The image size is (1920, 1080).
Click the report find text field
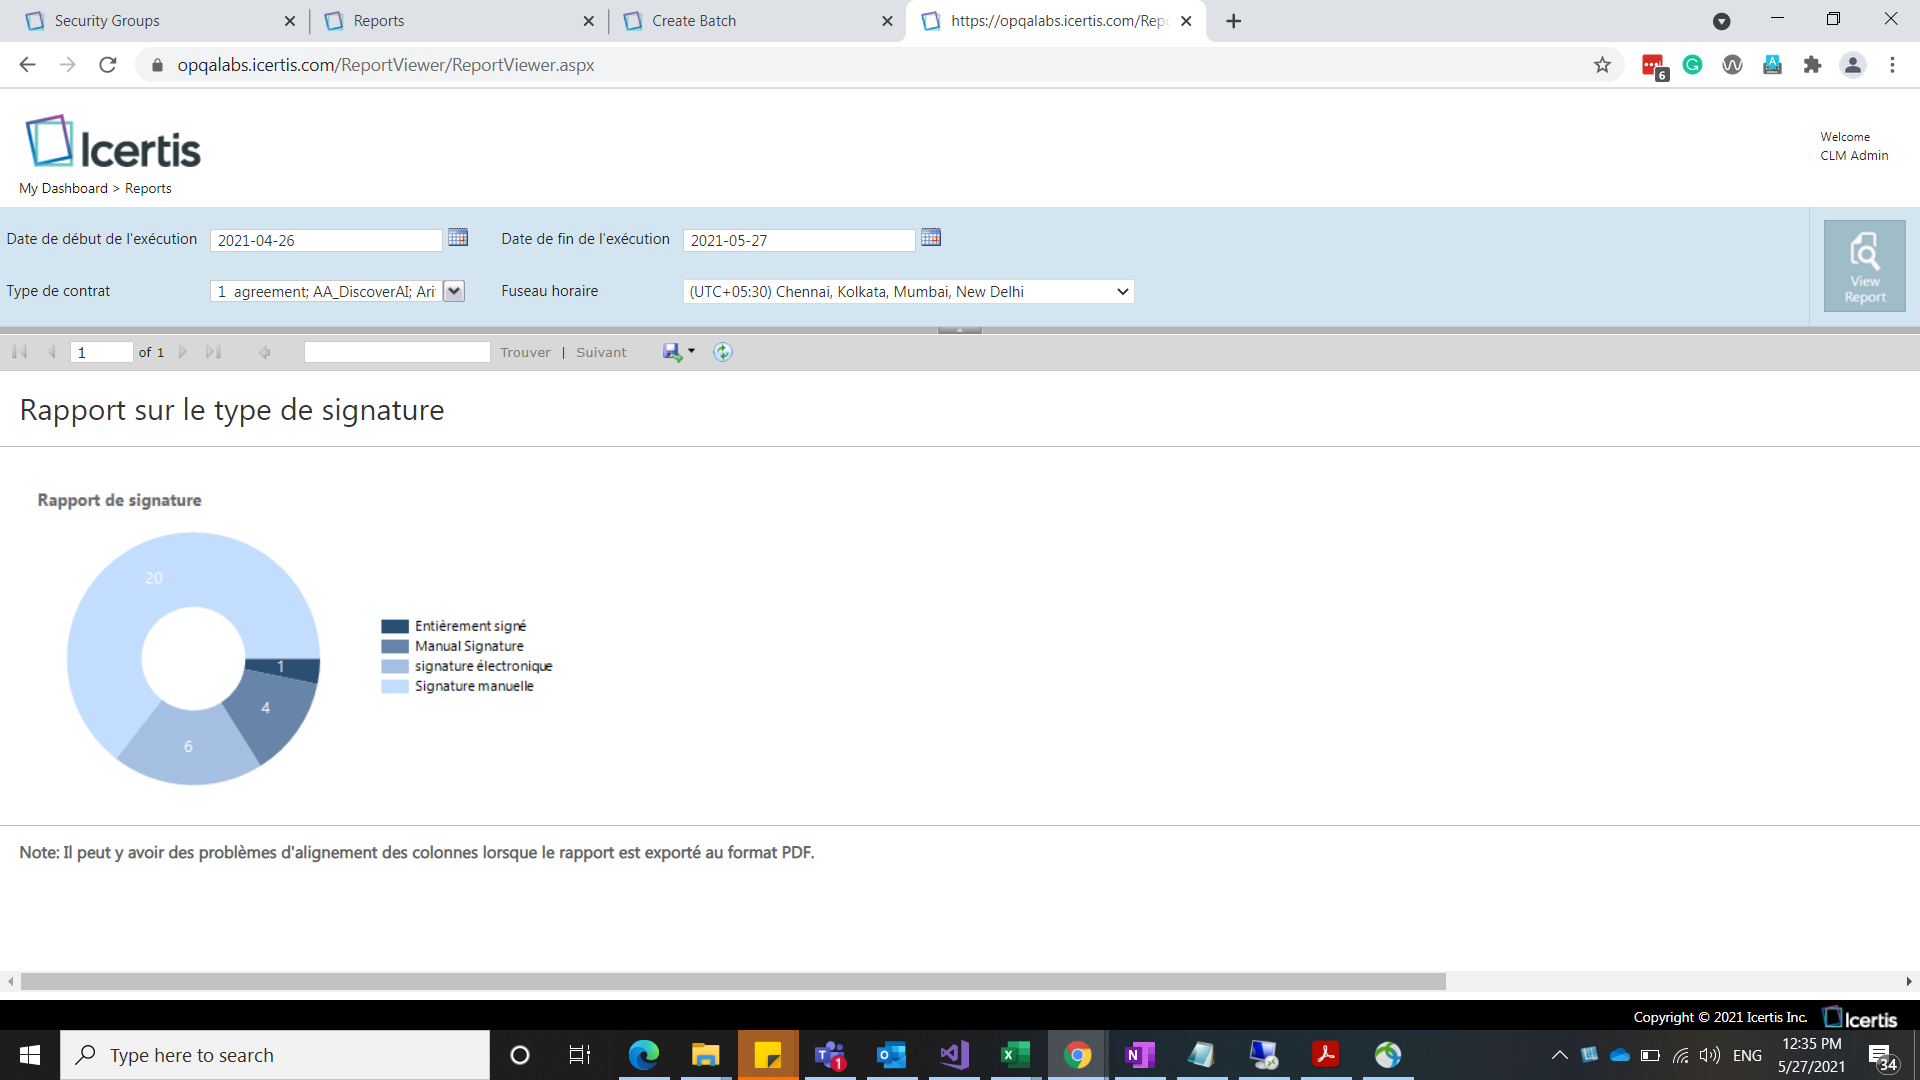(397, 352)
